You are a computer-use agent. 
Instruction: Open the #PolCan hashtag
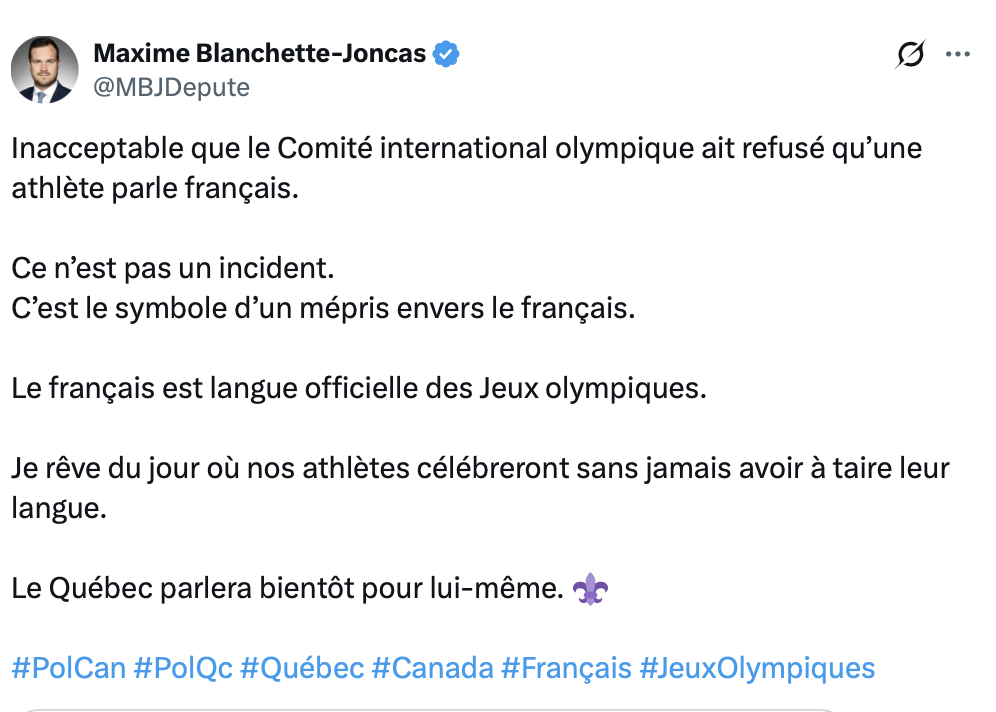coord(68,667)
